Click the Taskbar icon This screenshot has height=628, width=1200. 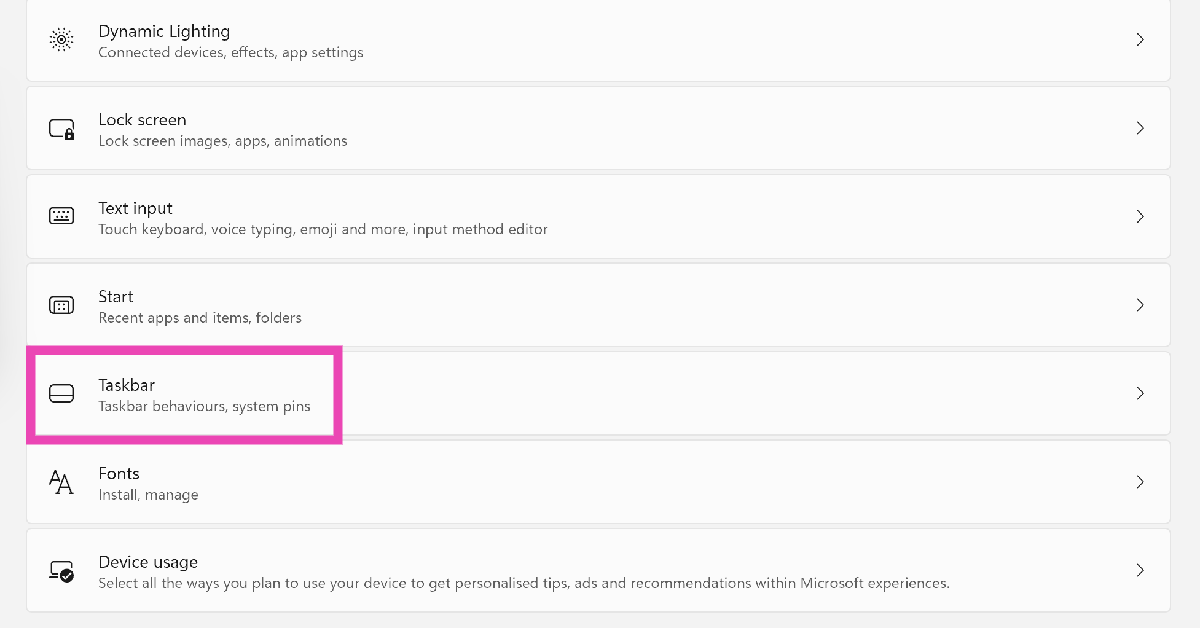[x=61, y=394]
